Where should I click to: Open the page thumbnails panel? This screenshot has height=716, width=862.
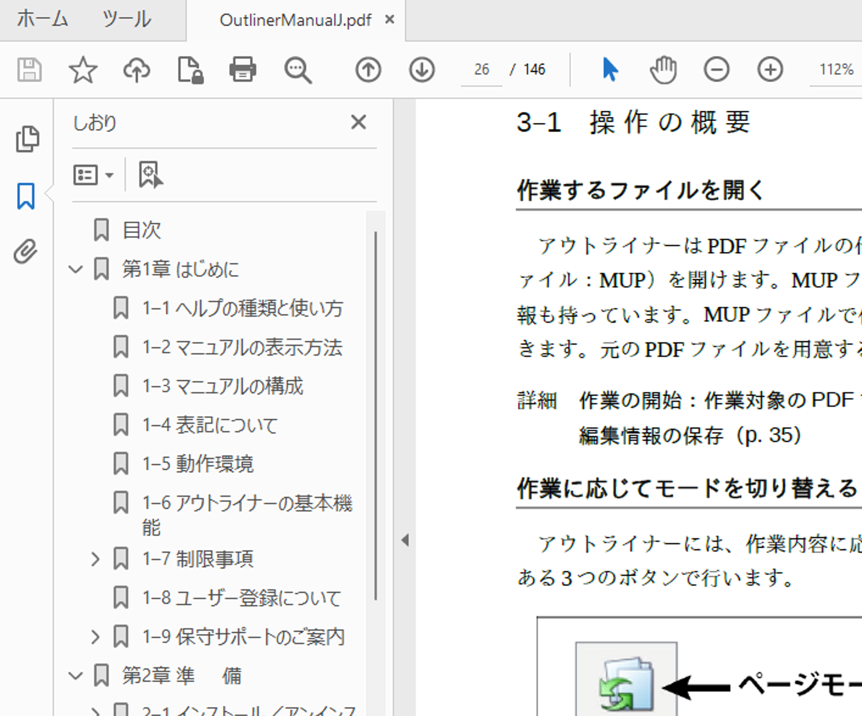(27, 140)
